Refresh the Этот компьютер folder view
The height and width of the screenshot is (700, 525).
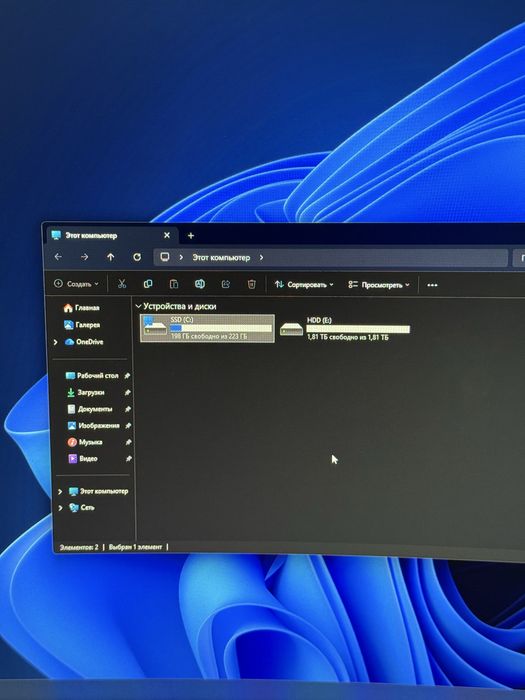tap(137, 257)
